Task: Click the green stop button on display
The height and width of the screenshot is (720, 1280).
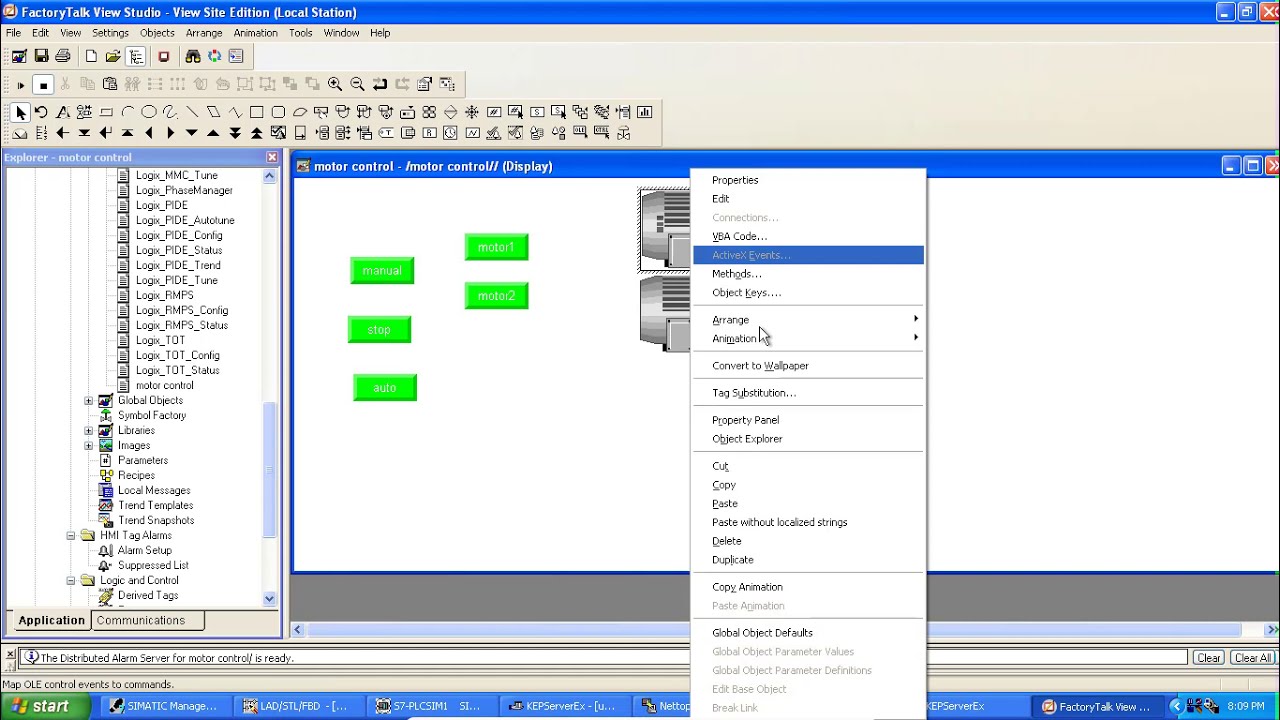Action: click(x=379, y=330)
